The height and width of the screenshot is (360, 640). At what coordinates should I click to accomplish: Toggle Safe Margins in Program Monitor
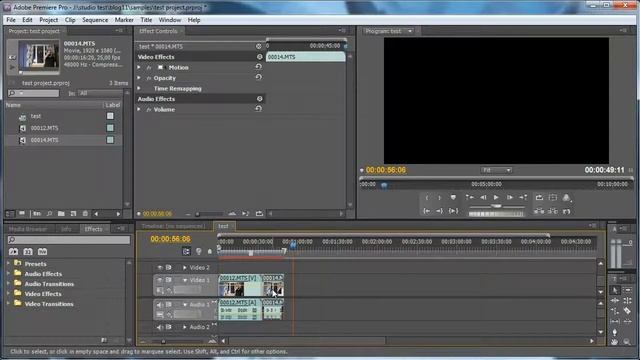[553, 198]
